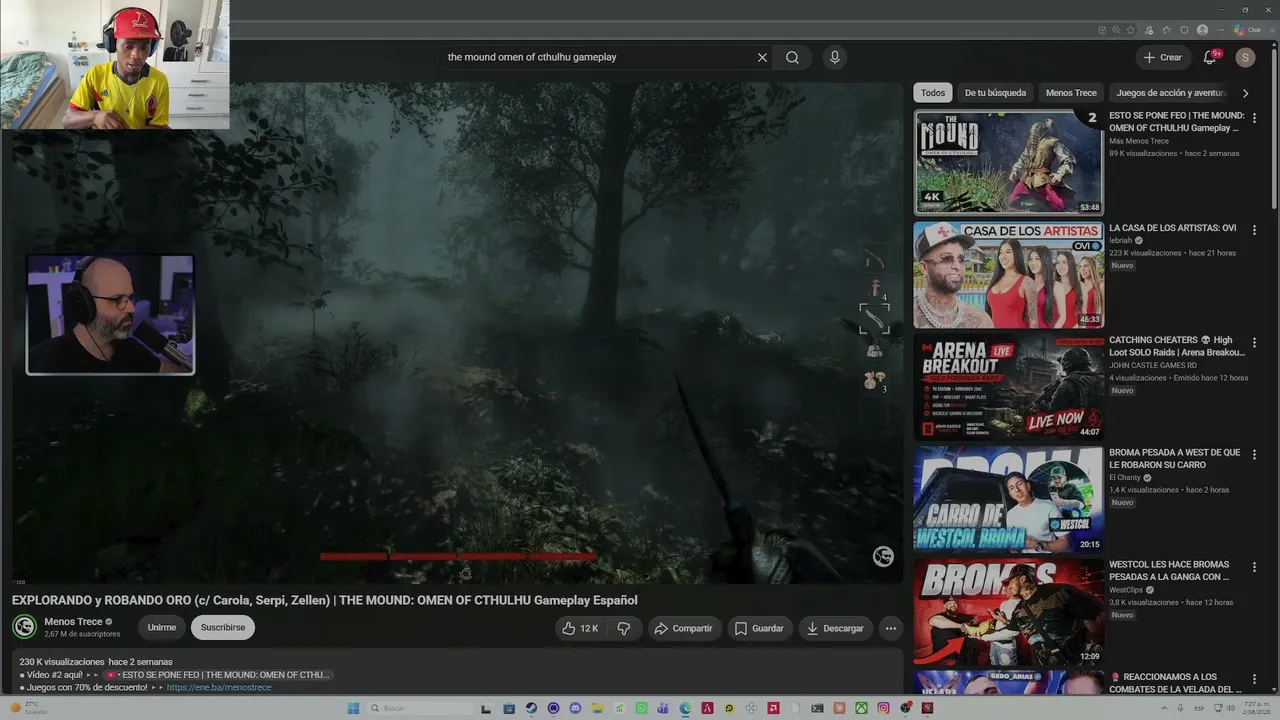Image resolution: width=1280 pixels, height=720 pixels.
Task: Click the Menos Trece channel name
Action: tap(73, 622)
